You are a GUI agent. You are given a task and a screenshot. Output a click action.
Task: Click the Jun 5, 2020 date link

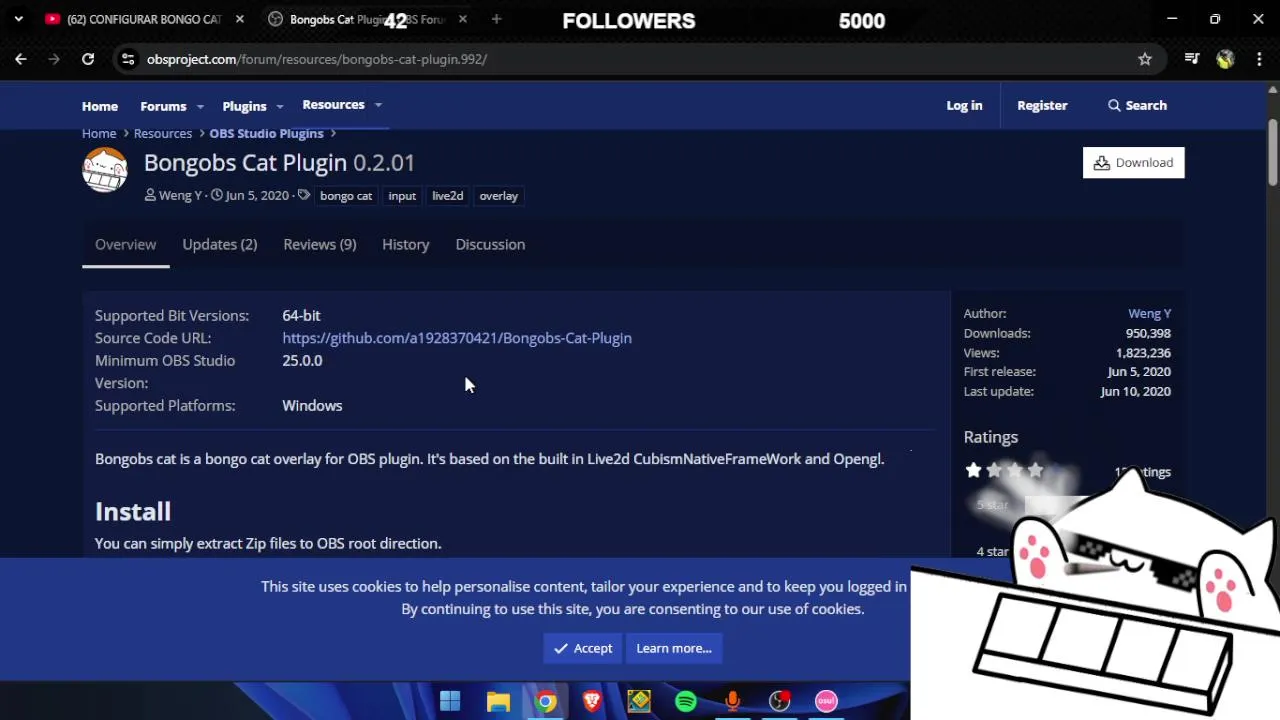(257, 196)
